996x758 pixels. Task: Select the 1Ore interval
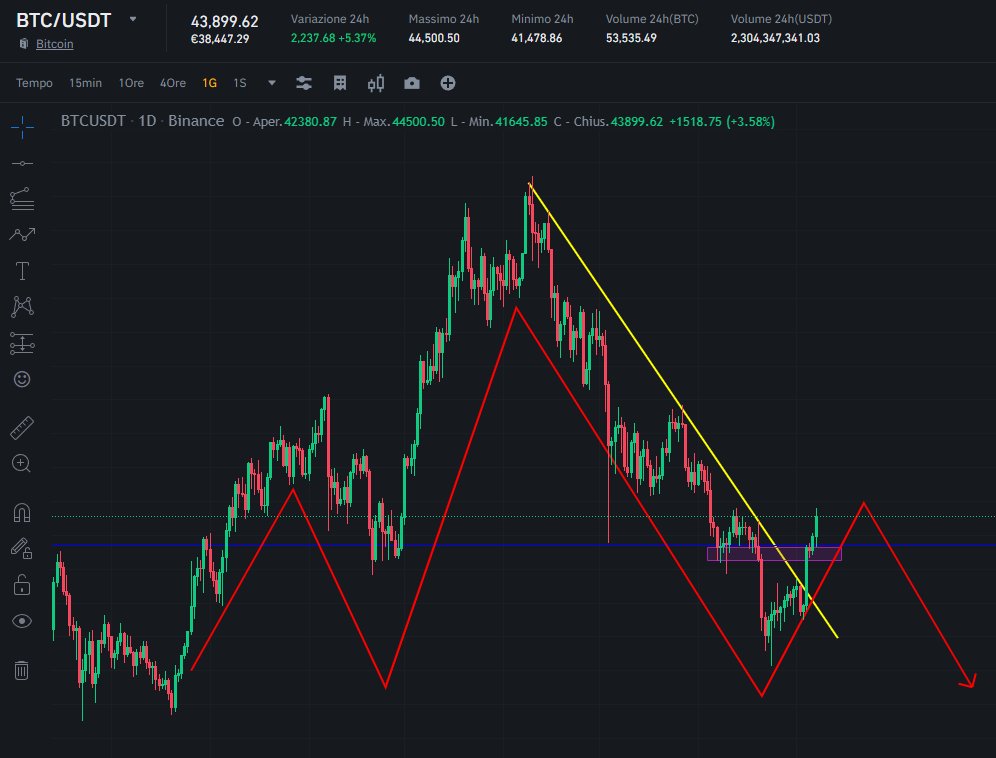point(131,83)
